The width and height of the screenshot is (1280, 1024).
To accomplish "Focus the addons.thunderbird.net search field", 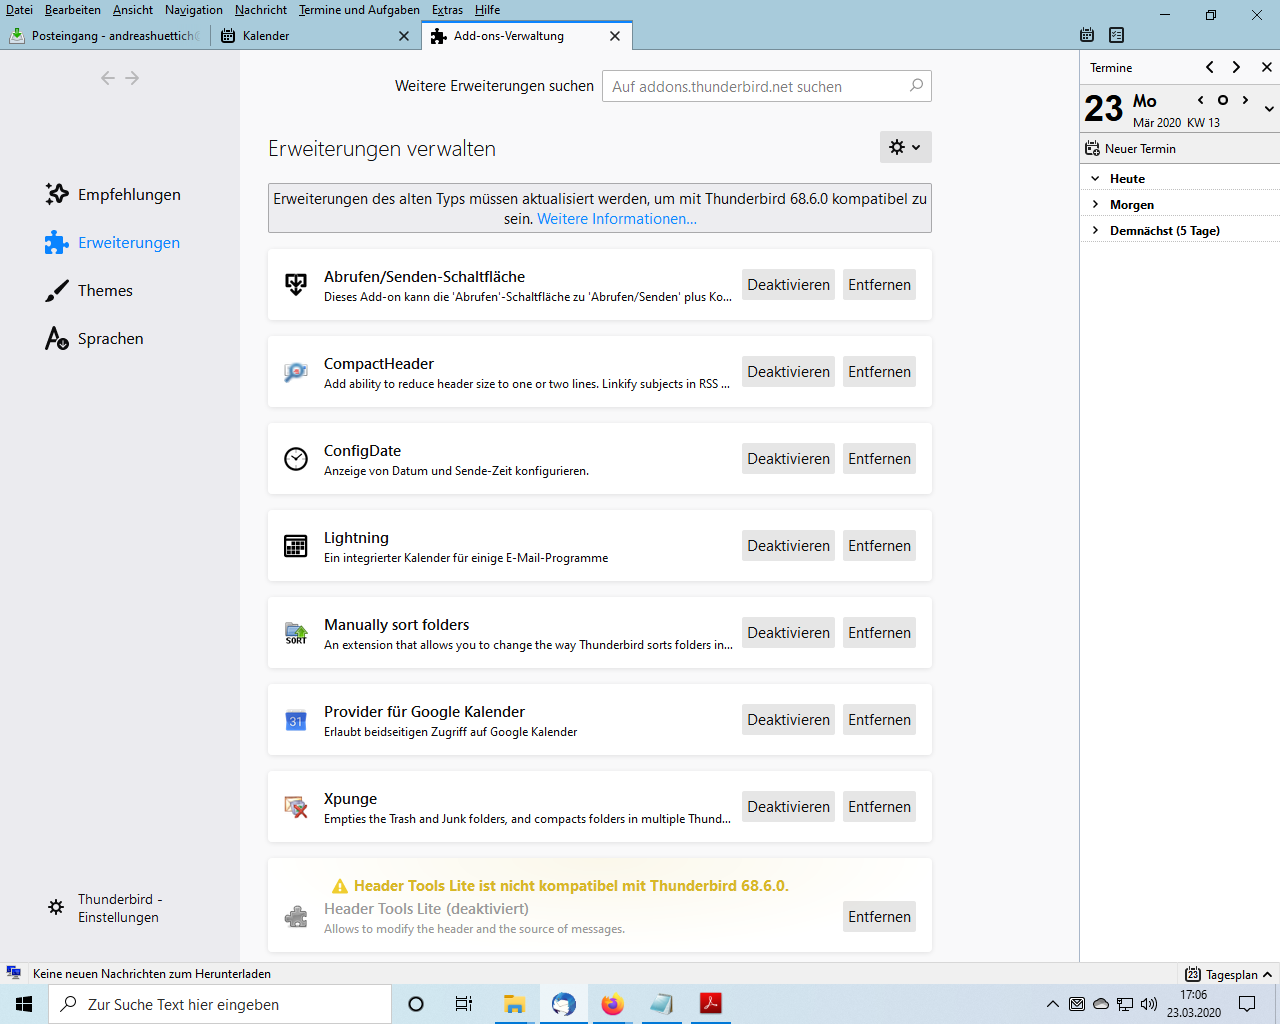I will [755, 87].
